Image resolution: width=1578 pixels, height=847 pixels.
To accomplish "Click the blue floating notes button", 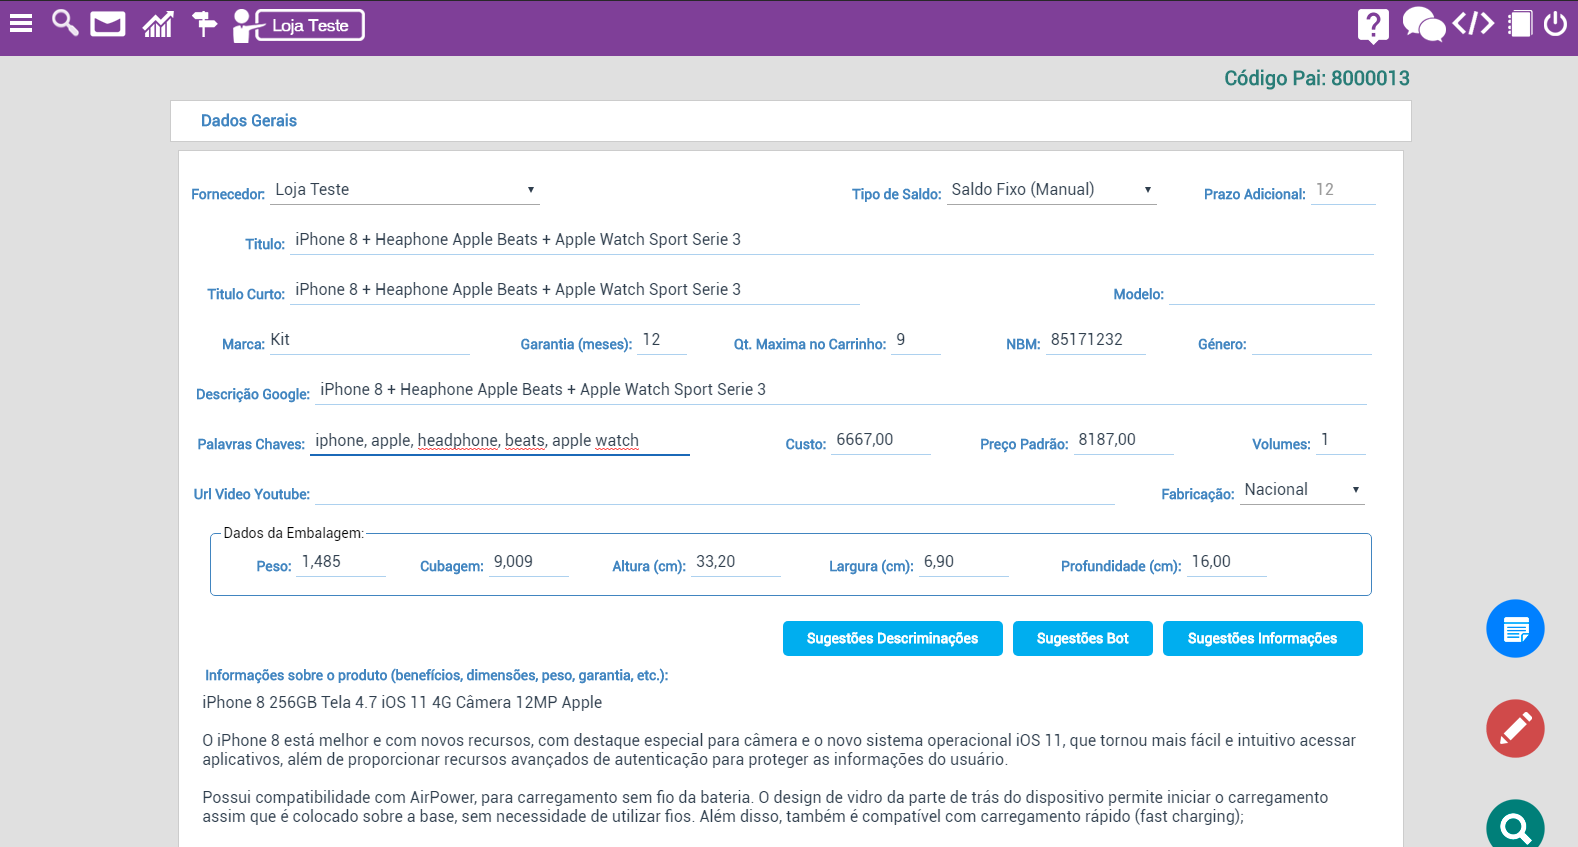I will coord(1515,628).
